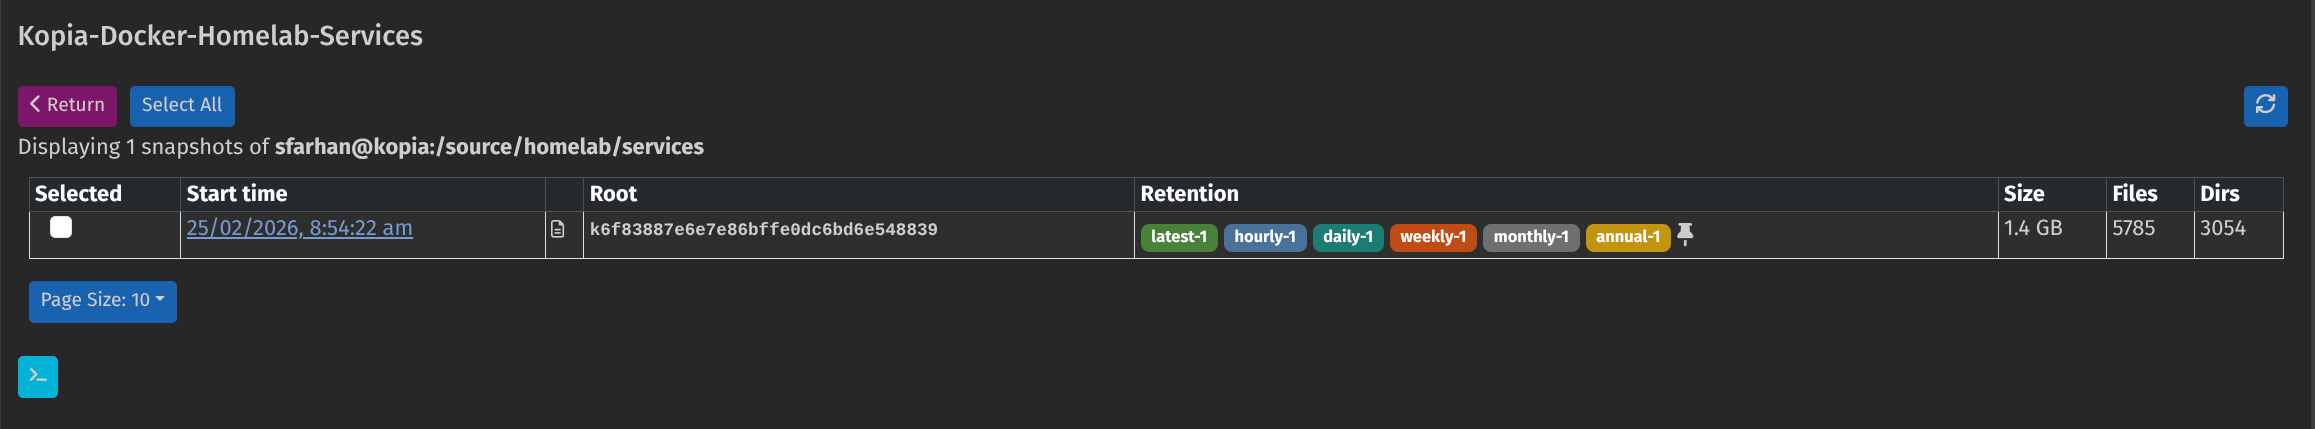The image size is (2315, 429).
Task: Click the hourly-1 retention badge
Action: (1264, 237)
